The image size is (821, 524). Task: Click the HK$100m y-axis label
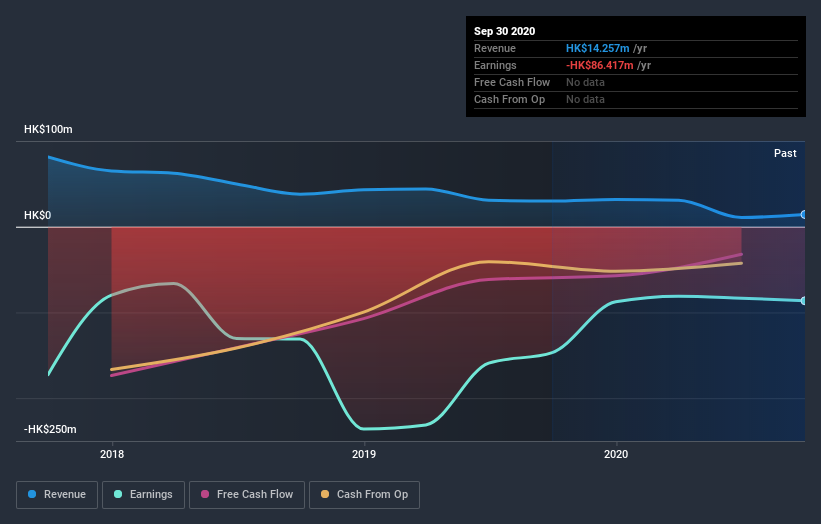(x=48, y=129)
